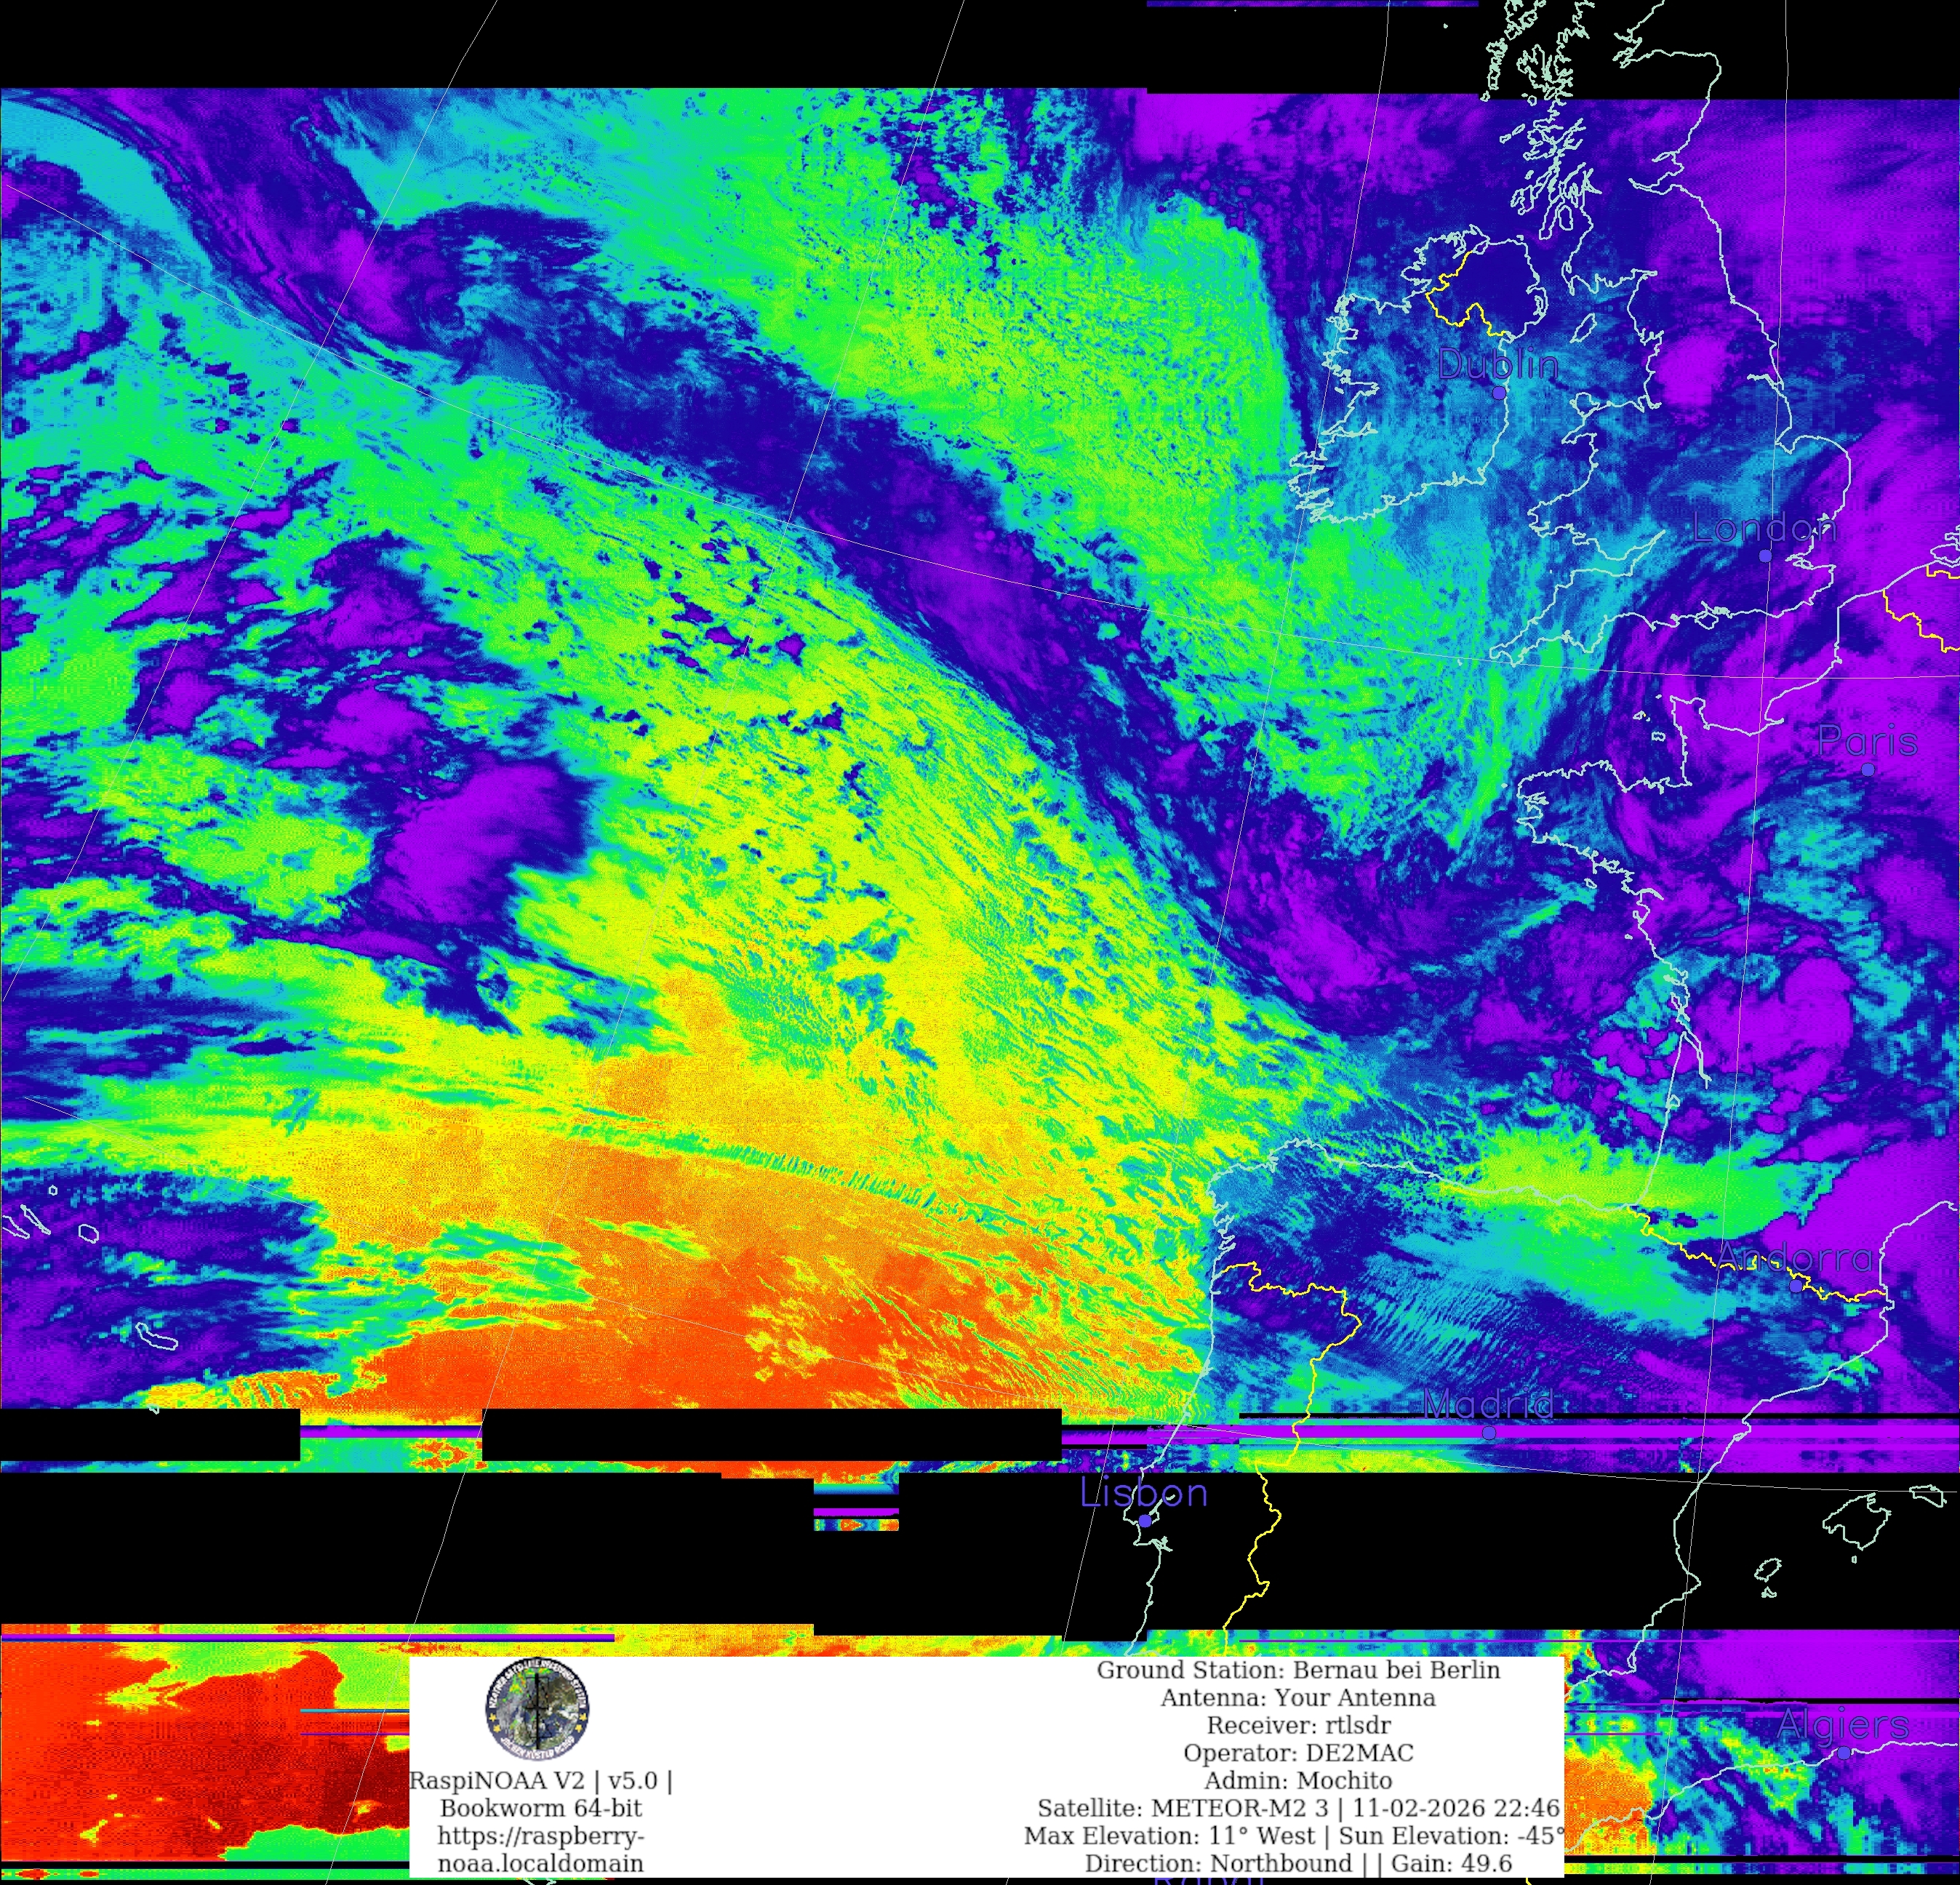Click the Dublin city marker dot
This screenshot has width=1960, height=1885.
point(1498,393)
